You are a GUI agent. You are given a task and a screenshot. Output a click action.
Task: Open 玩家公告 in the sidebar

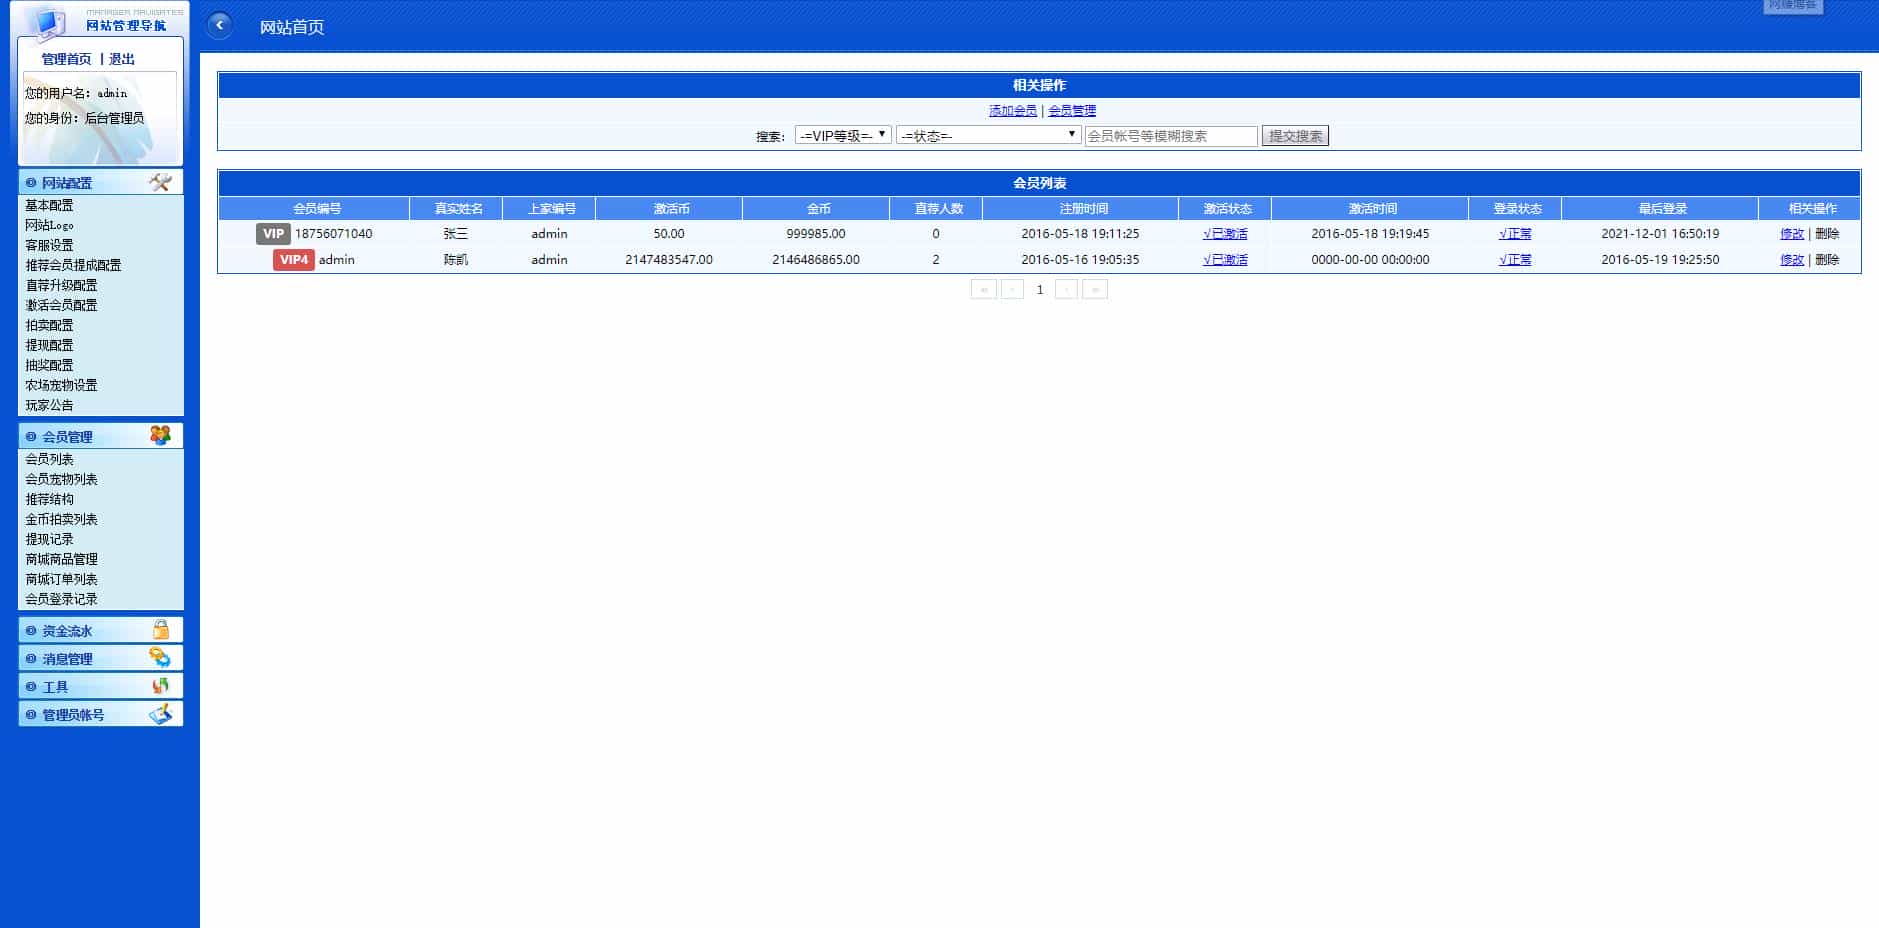(x=49, y=405)
